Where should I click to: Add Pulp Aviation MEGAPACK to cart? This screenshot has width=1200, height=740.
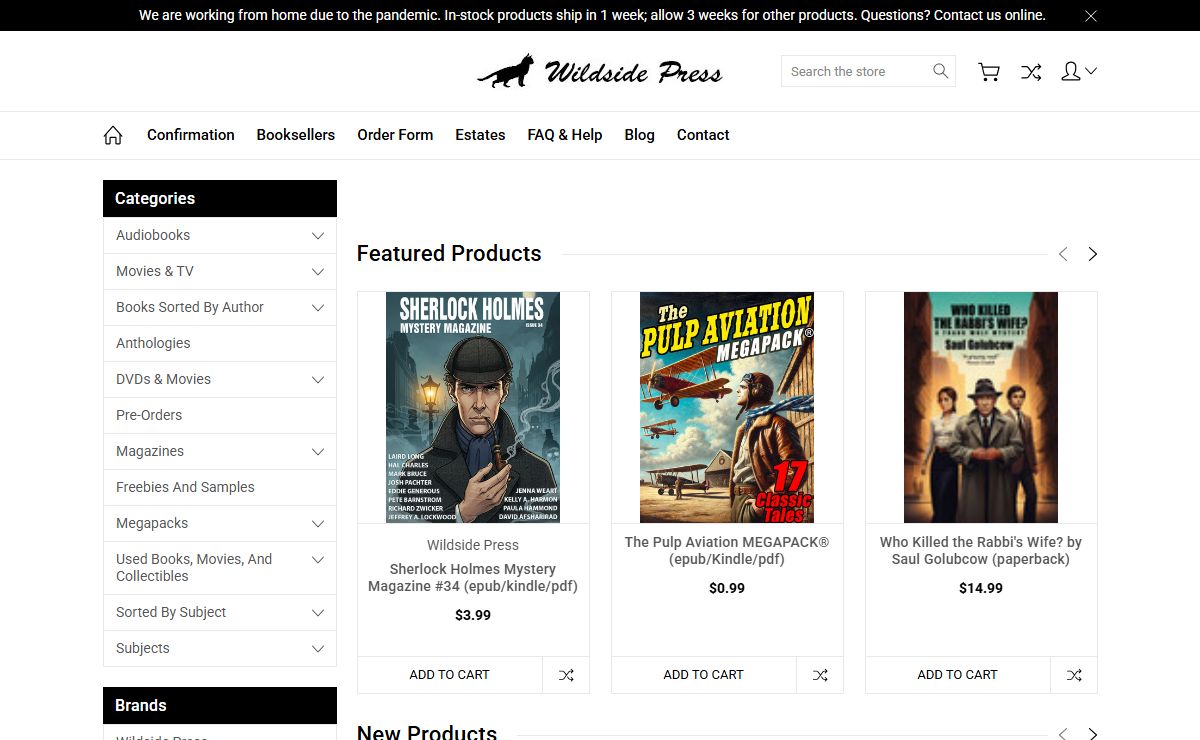point(703,675)
